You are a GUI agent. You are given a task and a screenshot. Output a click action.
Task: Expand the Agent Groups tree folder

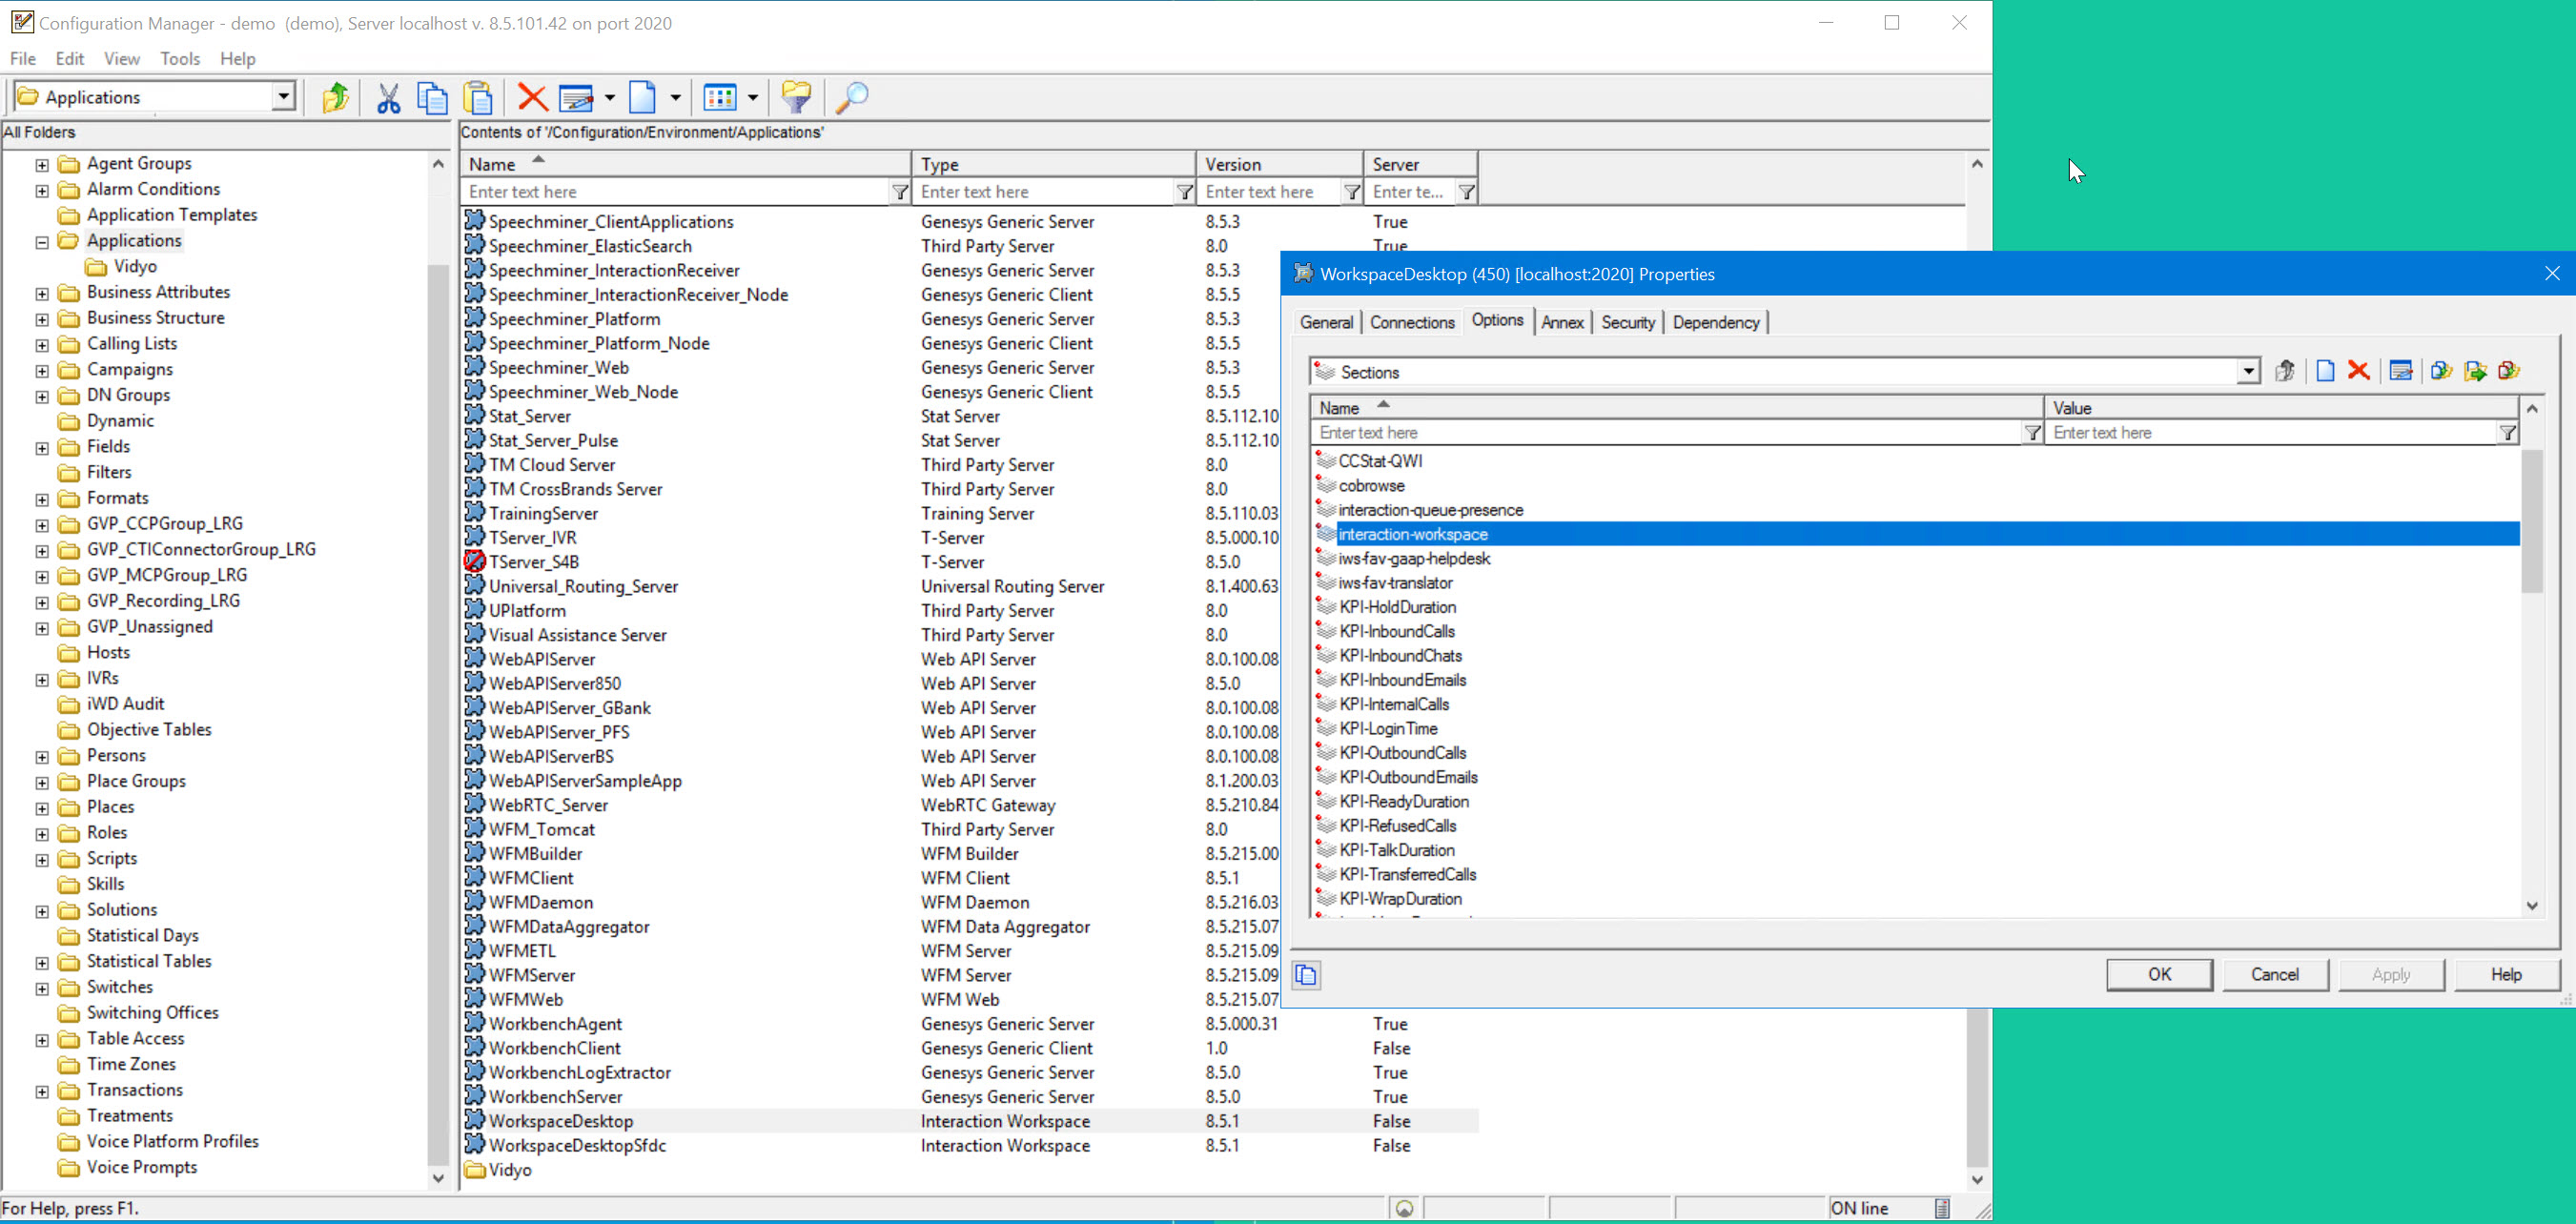pyautogui.click(x=42, y=164)
